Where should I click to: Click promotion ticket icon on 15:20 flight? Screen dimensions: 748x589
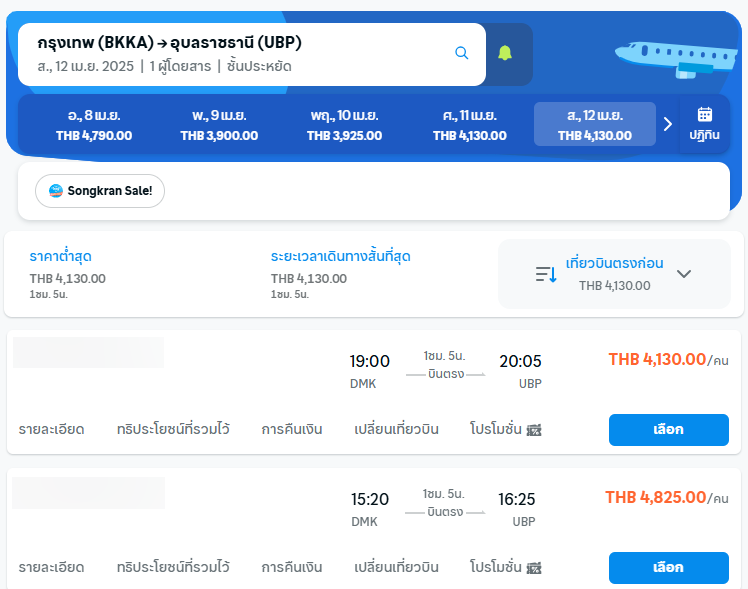coord(534,568)
